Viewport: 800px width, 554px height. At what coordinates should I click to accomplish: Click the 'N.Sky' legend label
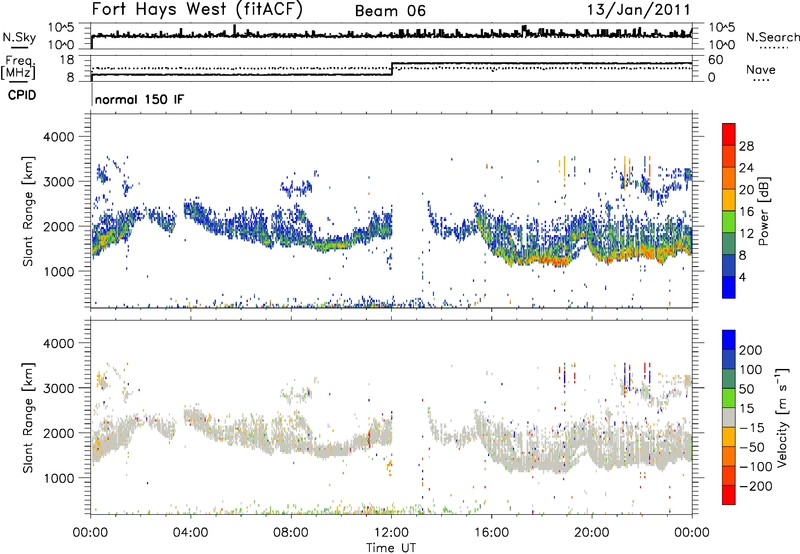[19, 37]
